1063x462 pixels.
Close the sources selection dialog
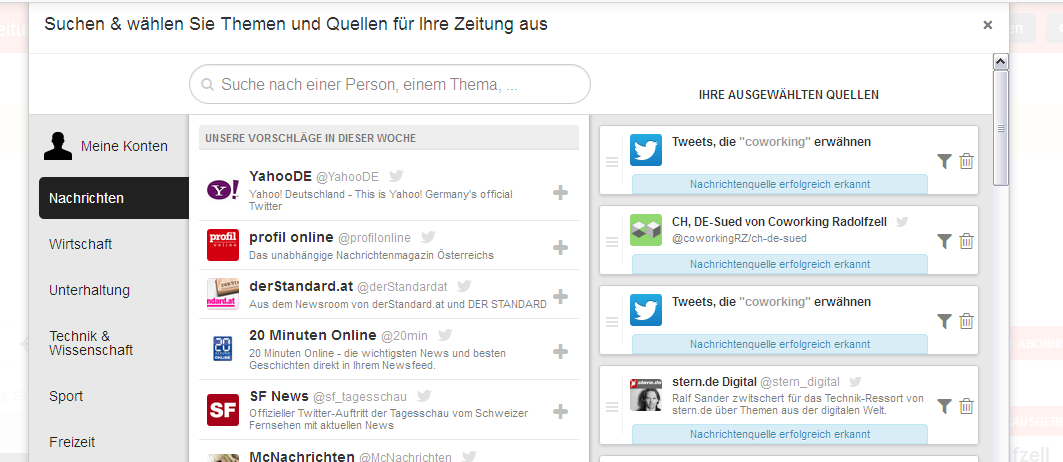point(988,25)
